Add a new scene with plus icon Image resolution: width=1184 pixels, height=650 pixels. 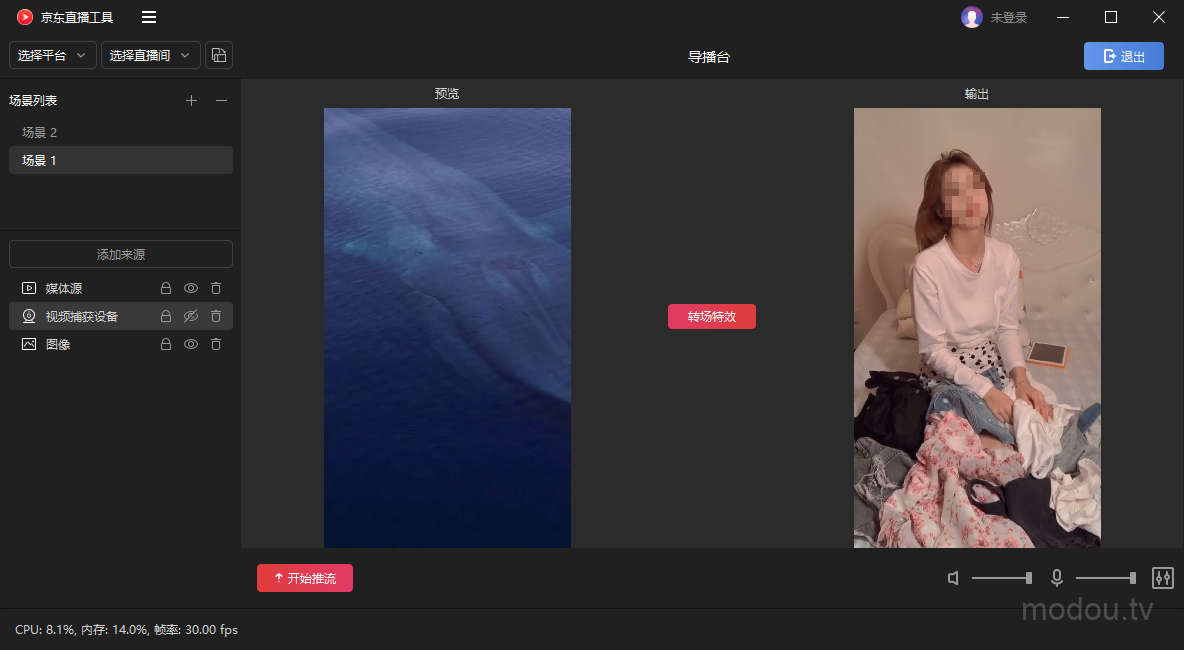coord(192,100)
